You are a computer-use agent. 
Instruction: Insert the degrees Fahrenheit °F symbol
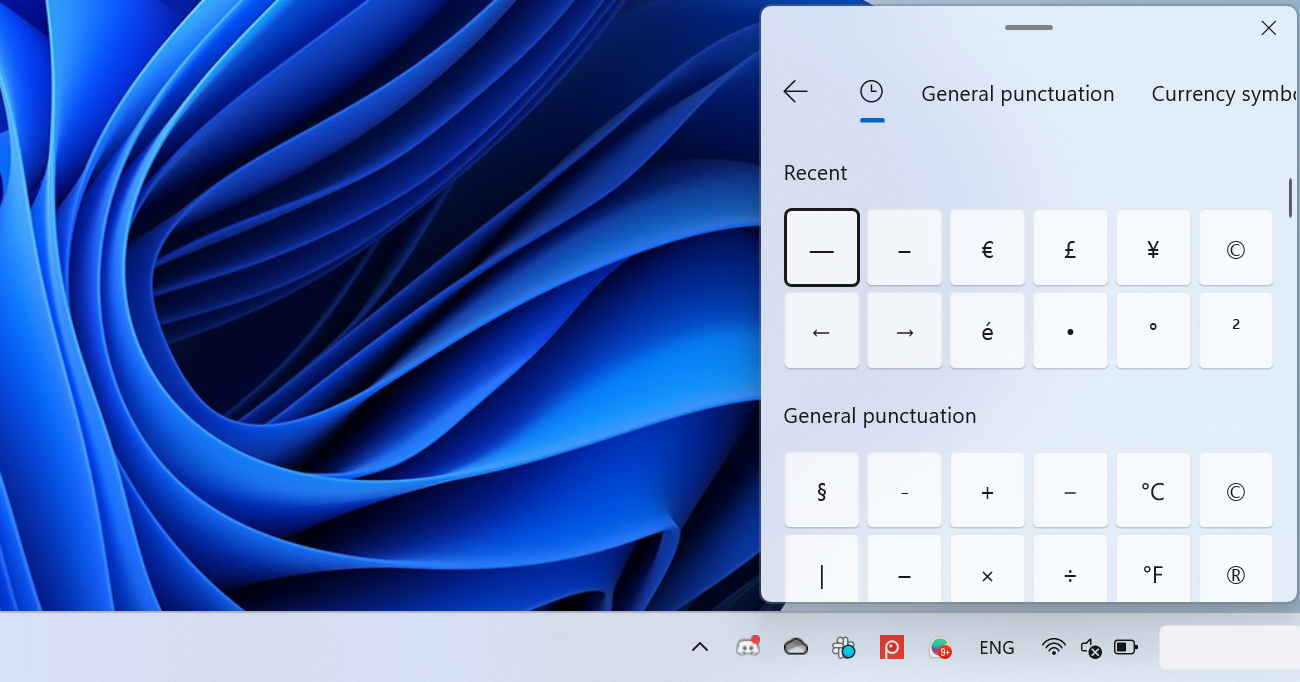(x=1153, y=568)
